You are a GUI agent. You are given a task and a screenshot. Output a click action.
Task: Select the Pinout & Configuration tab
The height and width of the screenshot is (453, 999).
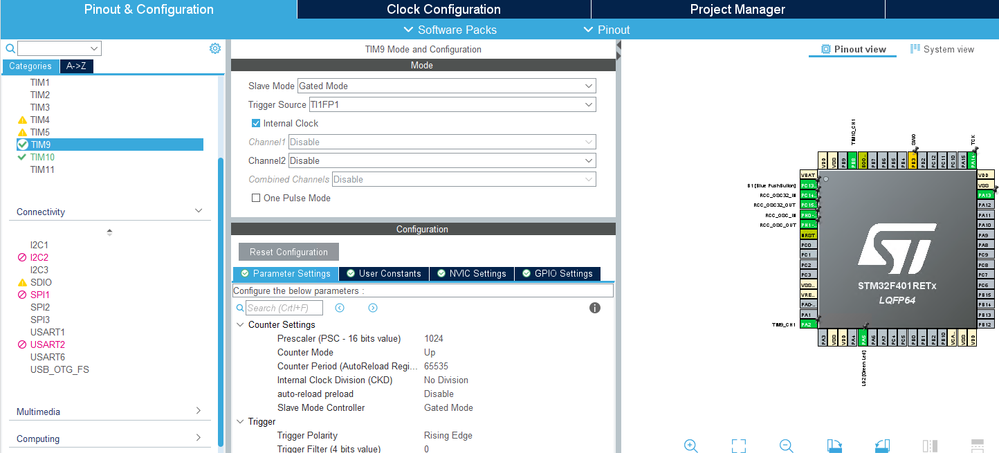(148, 9)
